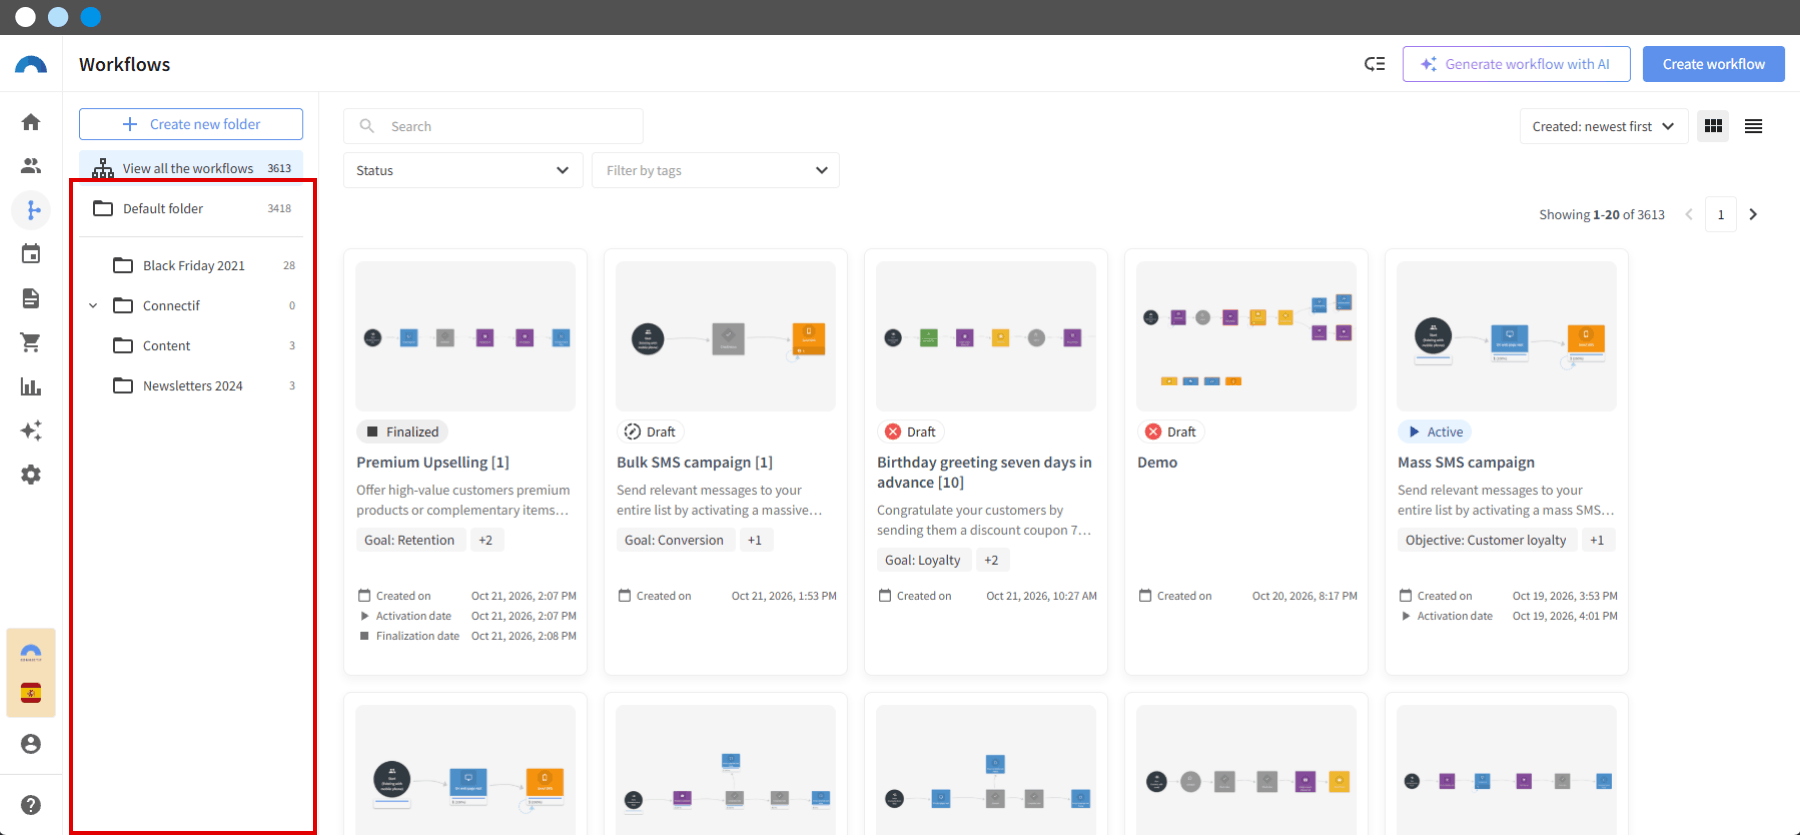Open the document templates icon in sidebar
The height and width of the screenshot is (835, 1800).
(x=31, y=298)
